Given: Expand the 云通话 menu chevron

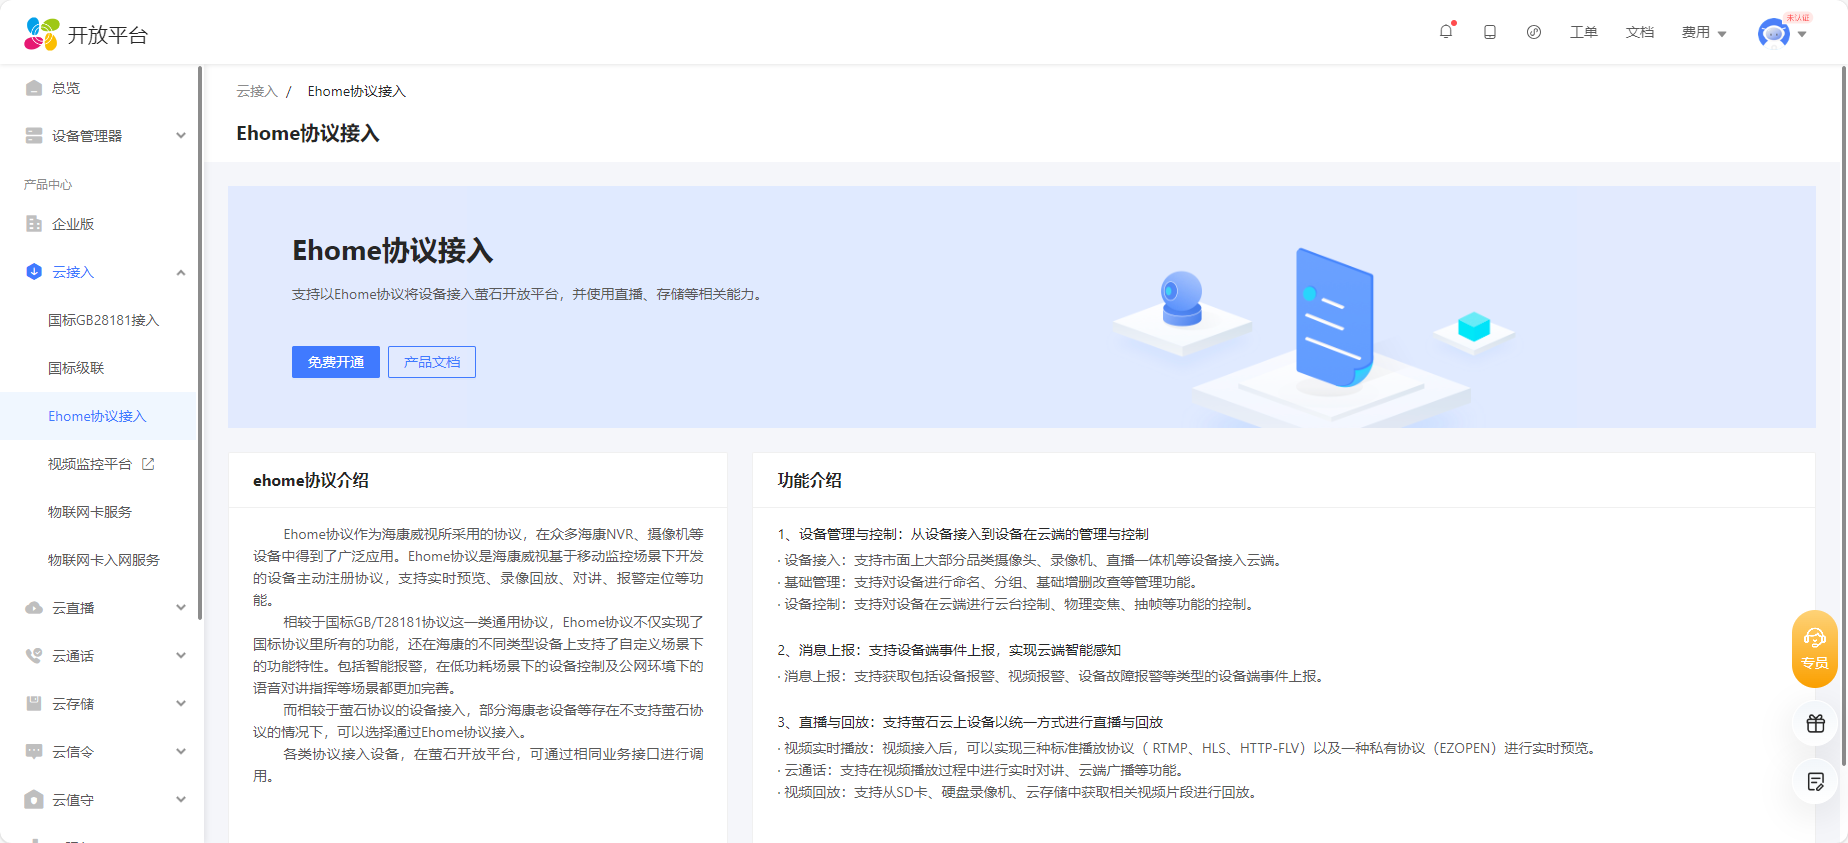Looking at the screenshot, I should pos(181,656).
